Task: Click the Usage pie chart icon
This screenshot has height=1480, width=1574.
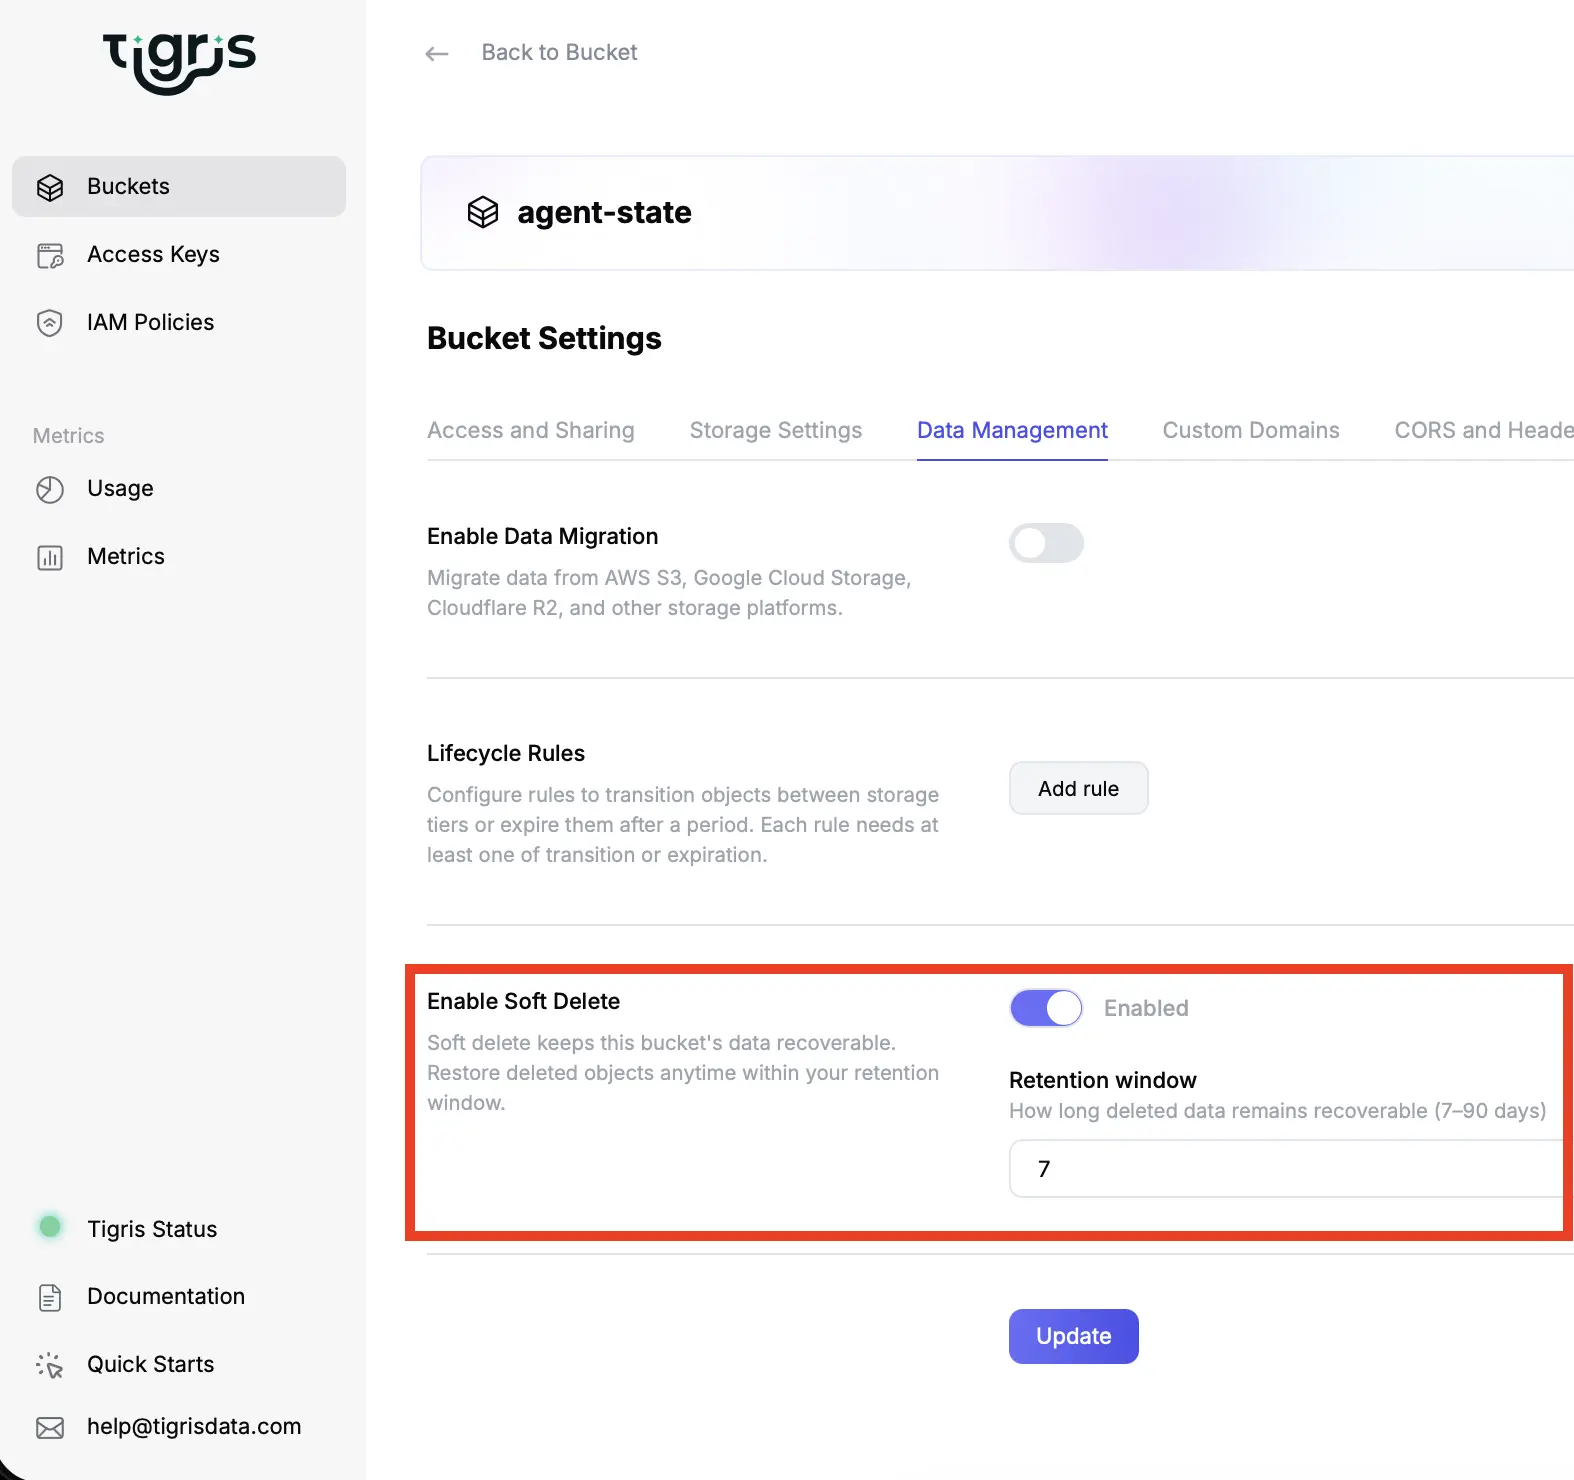Action: point(50,489)
